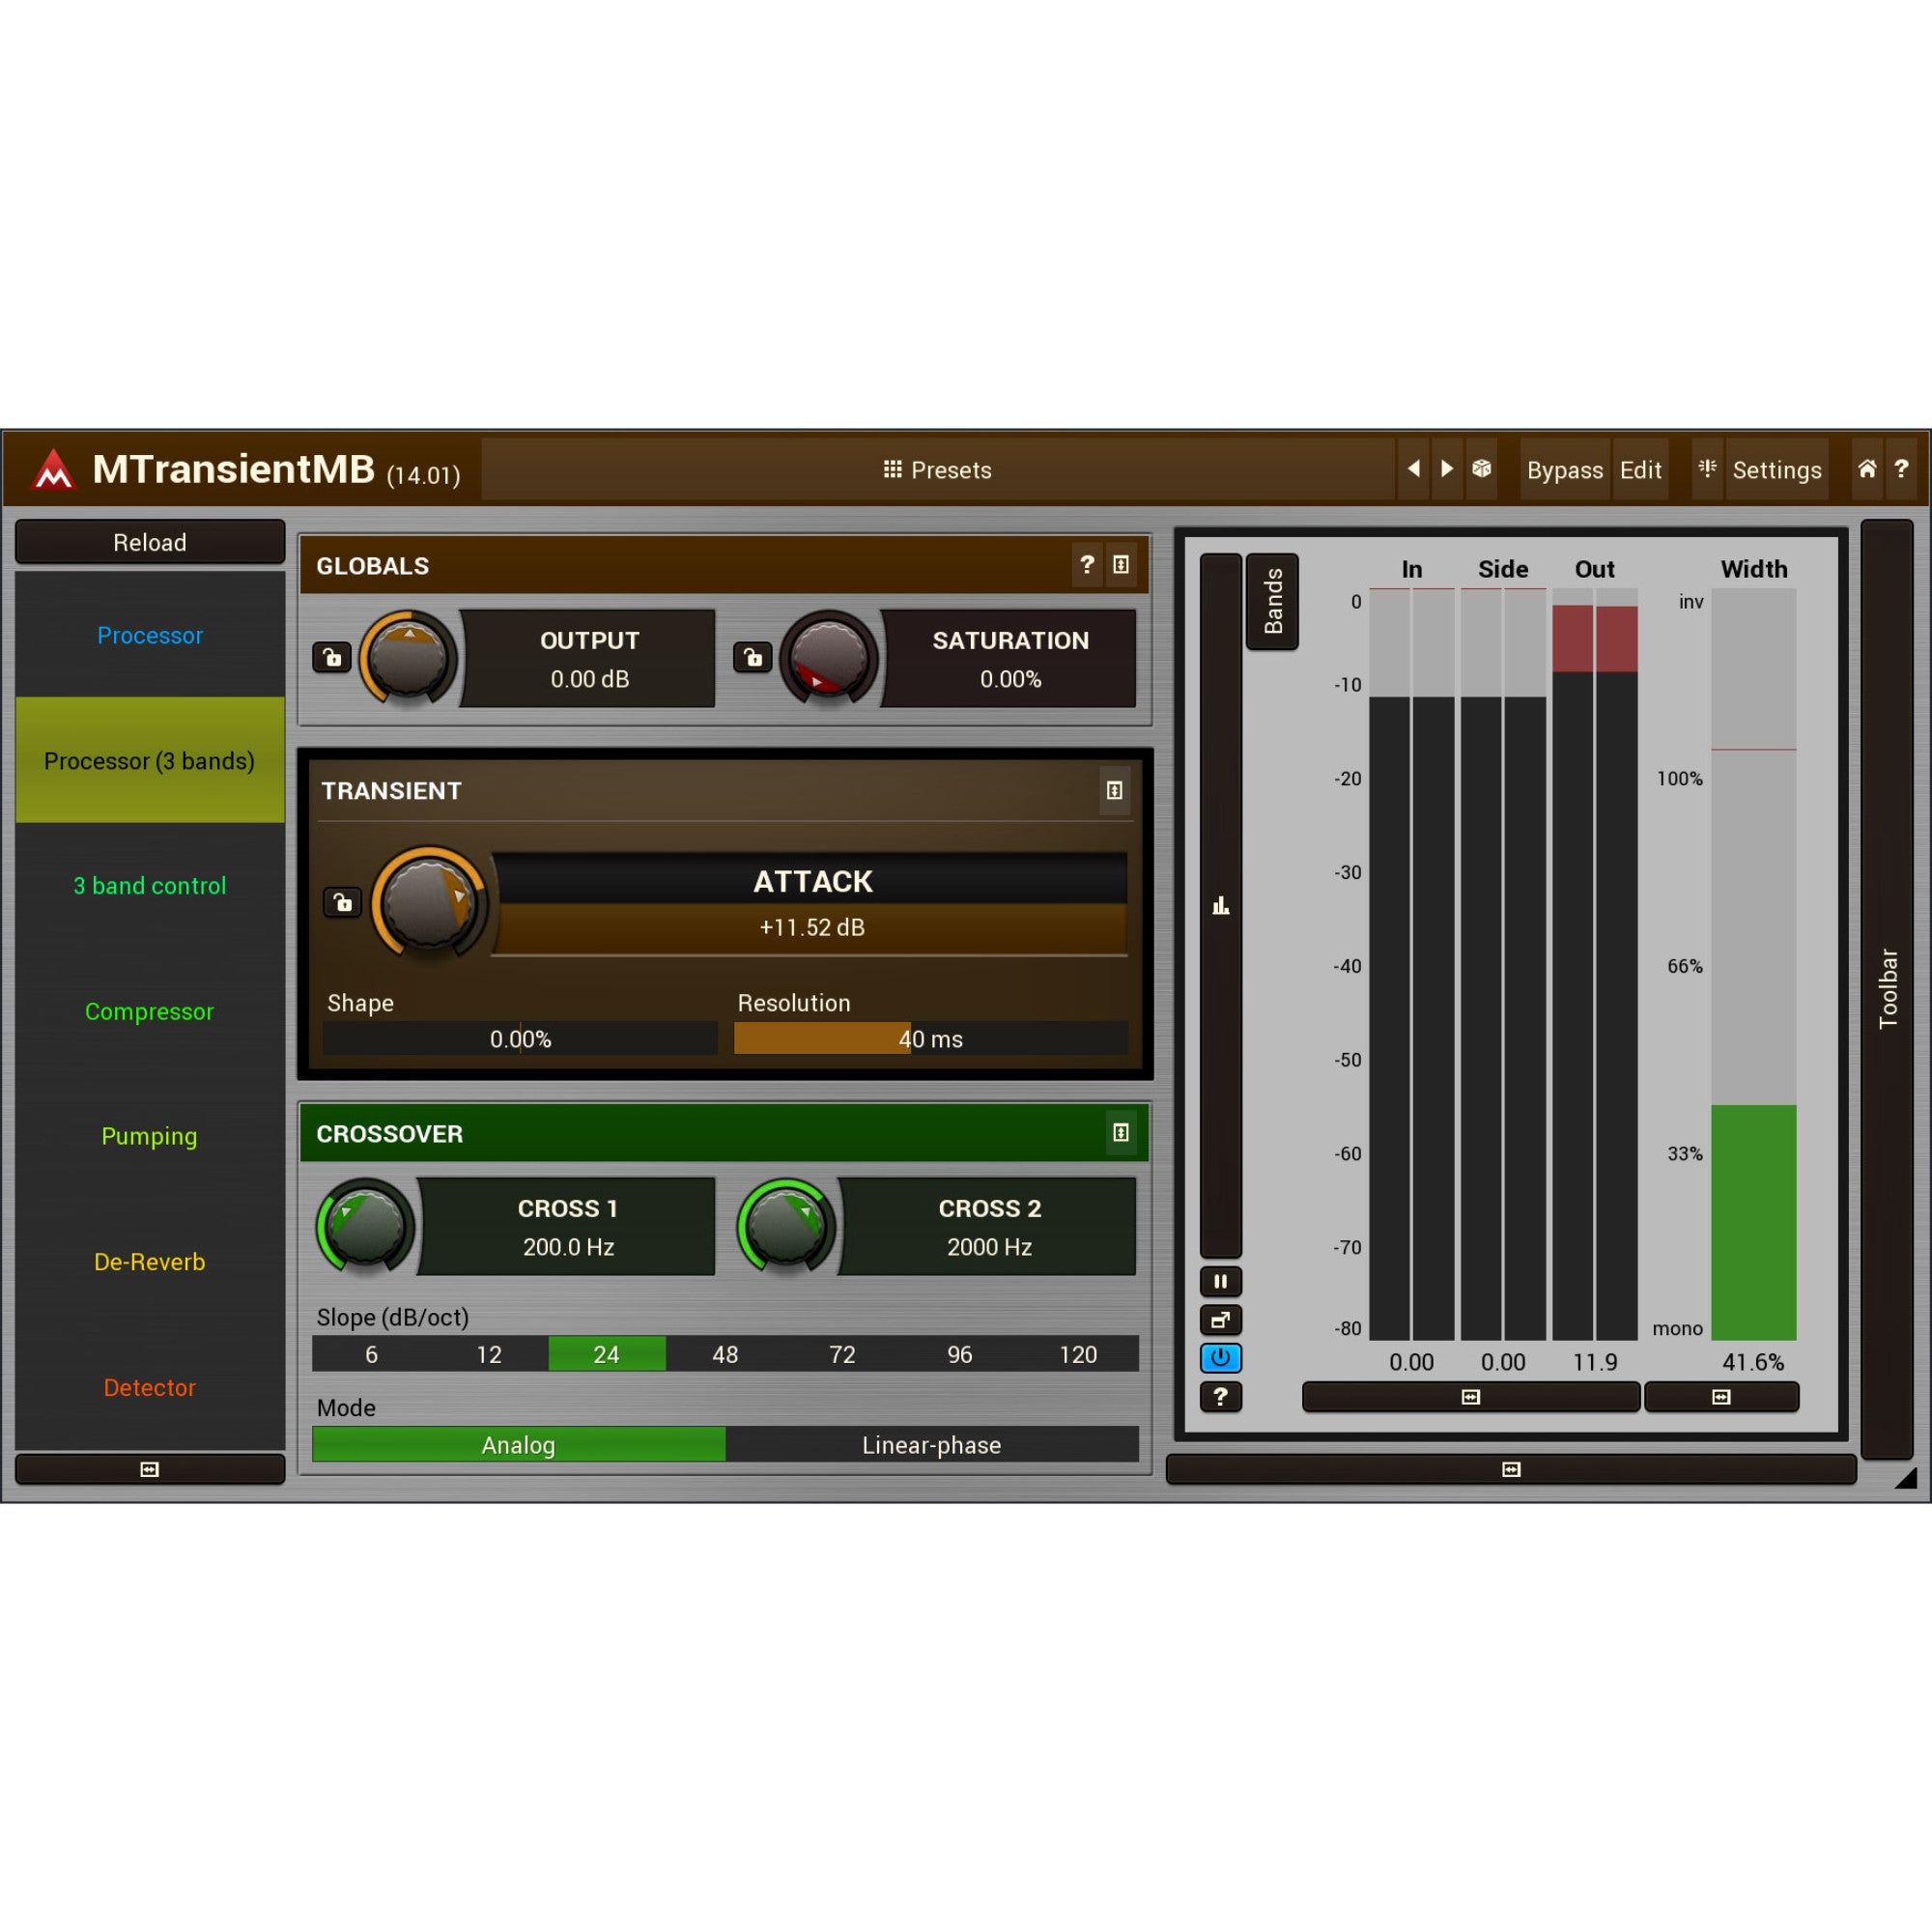
Task: Toggle the ATTACK lock icon
Action: click(342, 902)
